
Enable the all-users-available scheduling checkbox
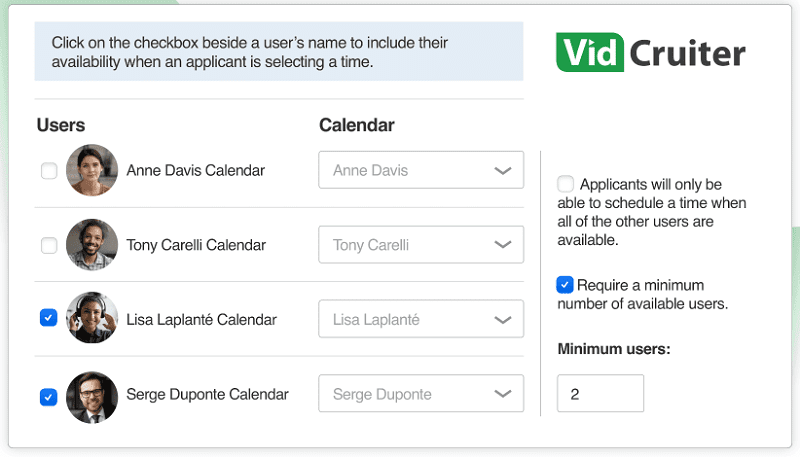(566, 184)
